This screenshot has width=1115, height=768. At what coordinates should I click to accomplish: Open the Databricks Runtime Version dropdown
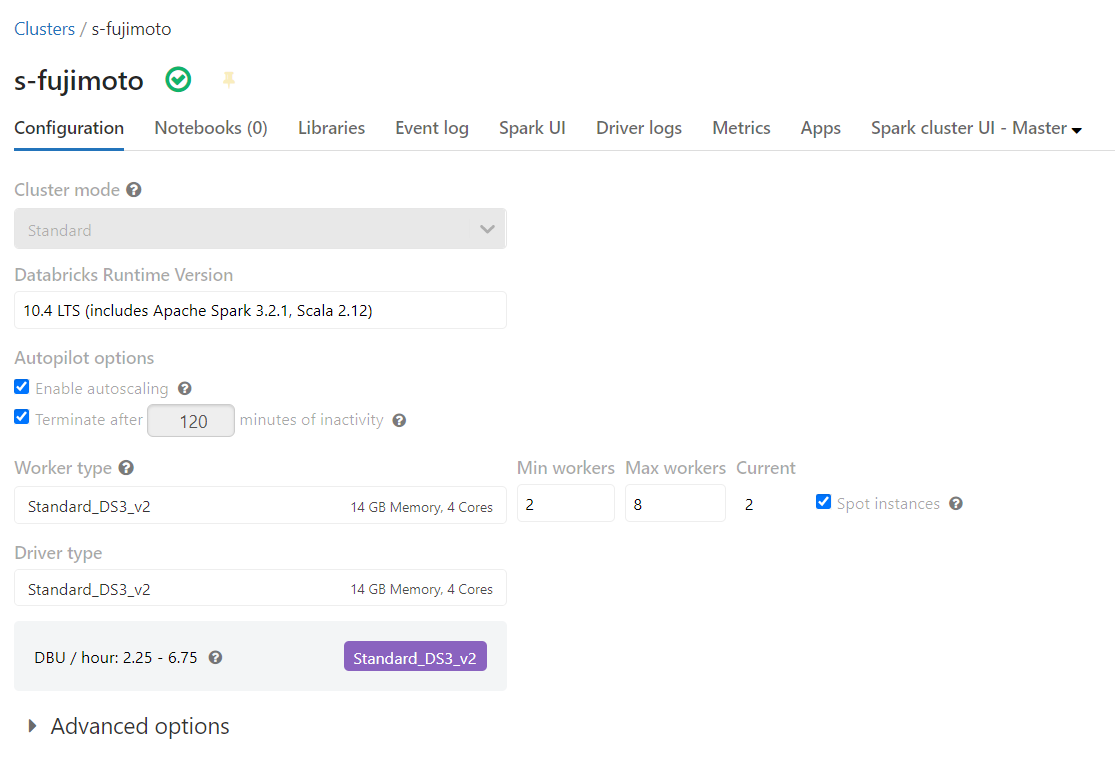[260, 310]
